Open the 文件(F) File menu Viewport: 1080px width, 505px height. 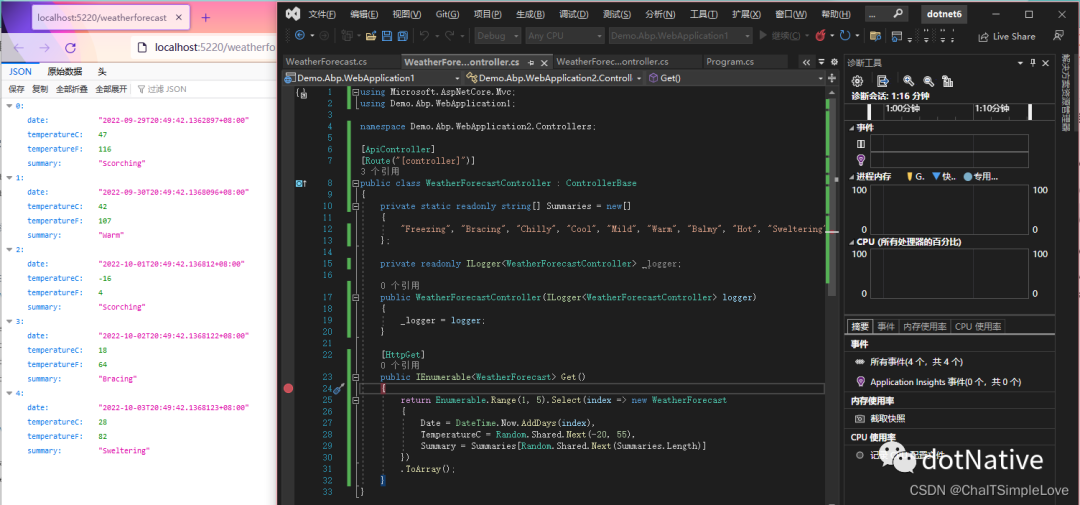(x=322, y=14)
